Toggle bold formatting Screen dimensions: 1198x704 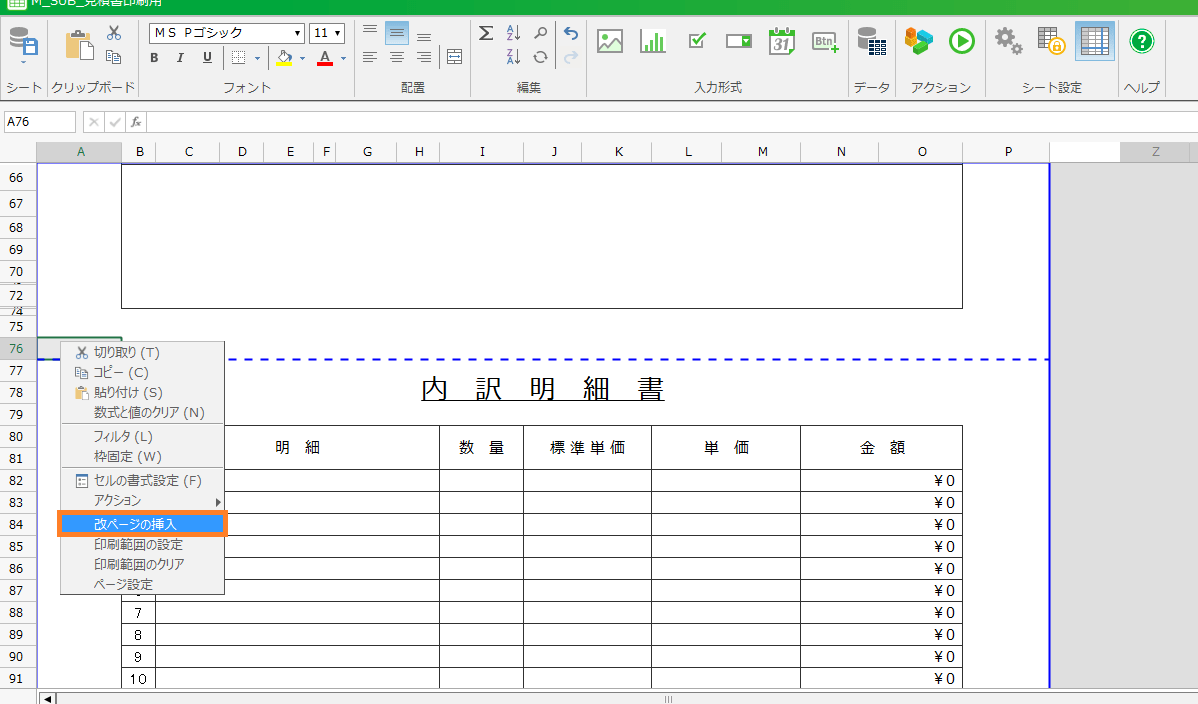pyautogui.click(x=154, y=58)
